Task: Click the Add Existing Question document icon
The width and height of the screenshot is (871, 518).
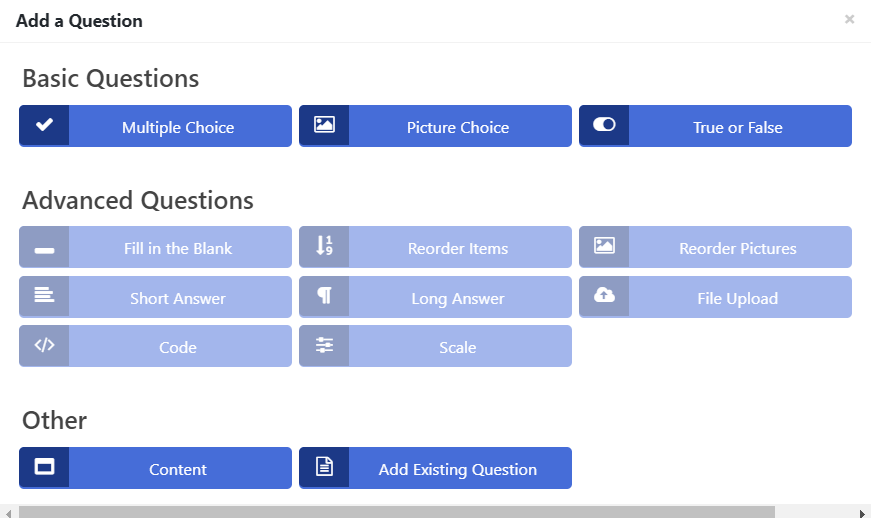Action: click(x=324, y=466)
